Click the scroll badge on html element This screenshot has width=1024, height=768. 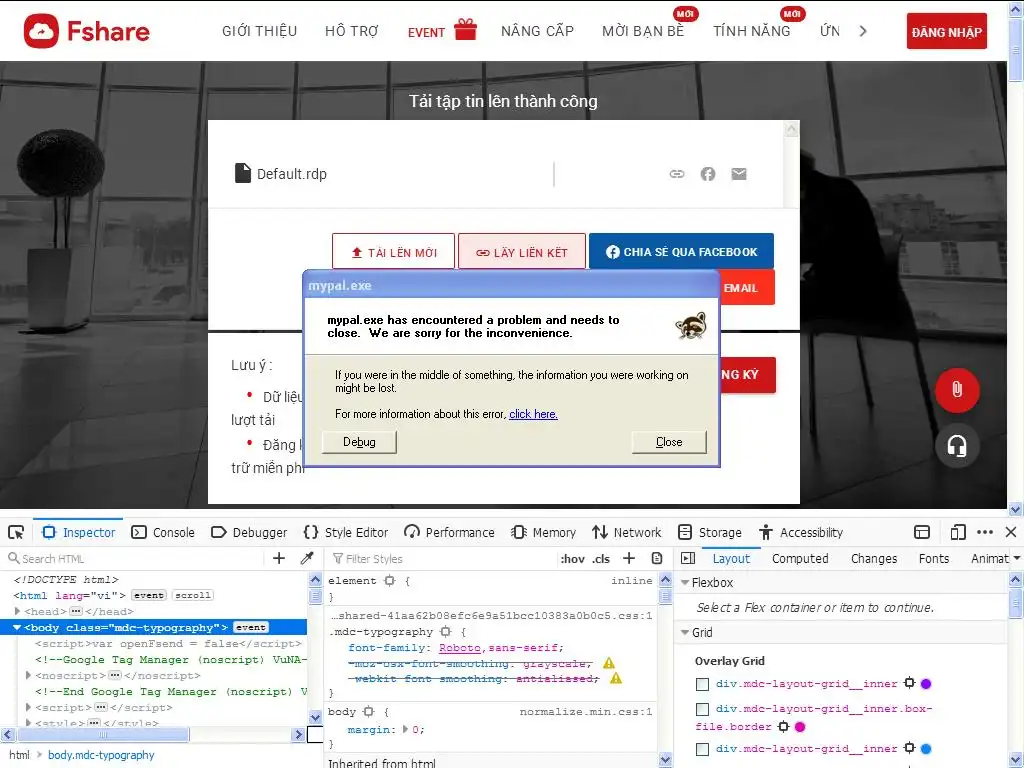[x=193, y=596]
